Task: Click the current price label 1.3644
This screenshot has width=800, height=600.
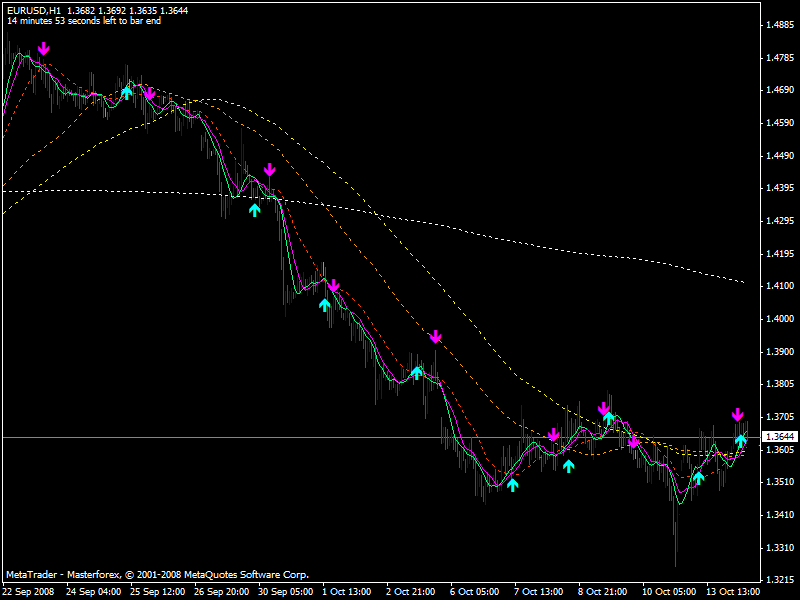Action: [780, 437]
